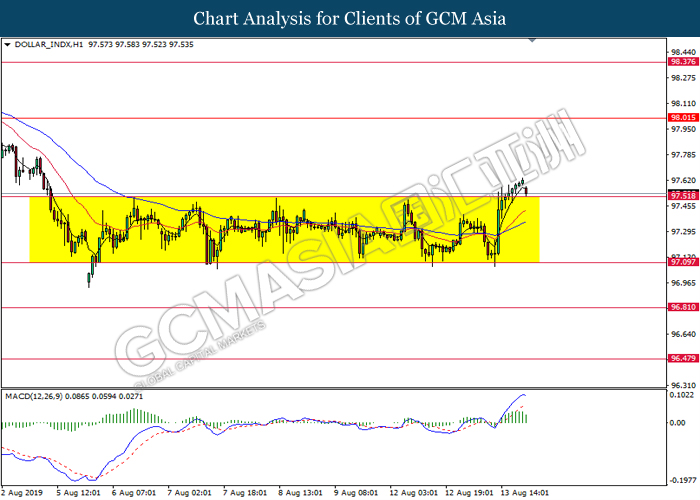
Task: Click the 96.640 price axis value
Action: (683, 334)
